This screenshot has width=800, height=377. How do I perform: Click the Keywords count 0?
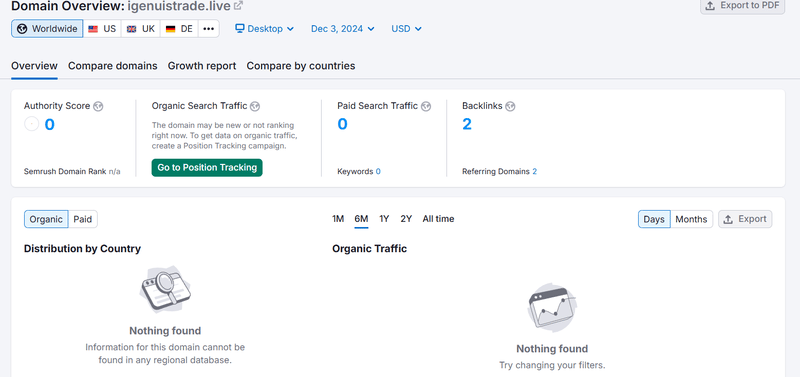(378, 171)
